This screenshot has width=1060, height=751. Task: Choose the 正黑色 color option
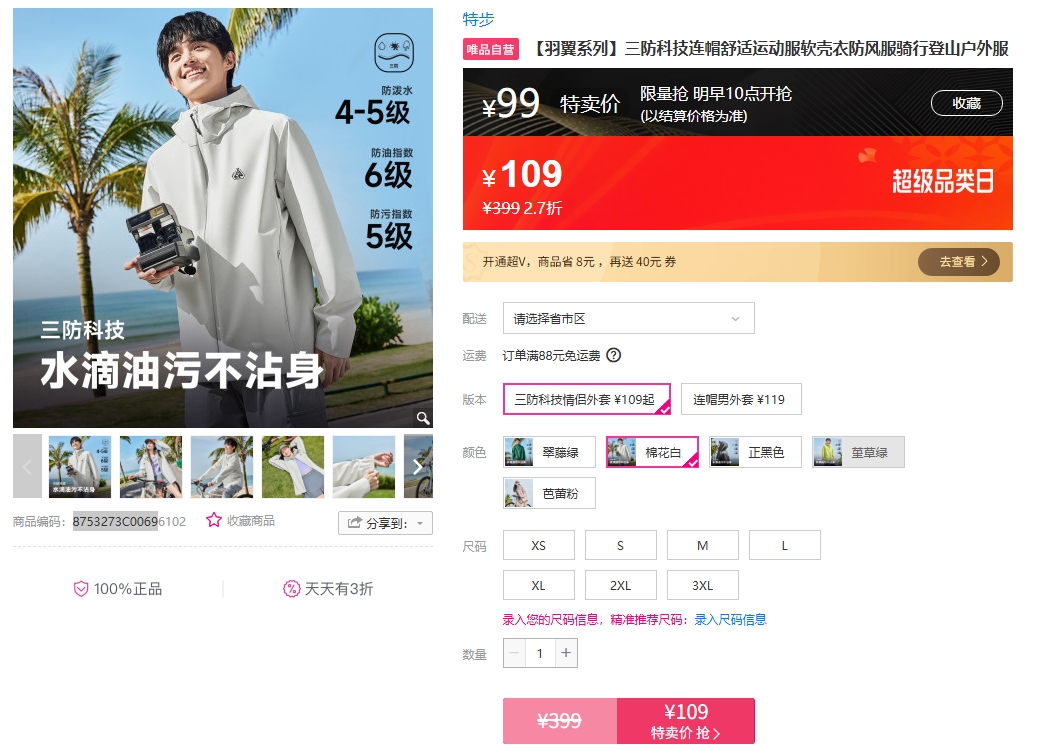click(x=755, y=452)
